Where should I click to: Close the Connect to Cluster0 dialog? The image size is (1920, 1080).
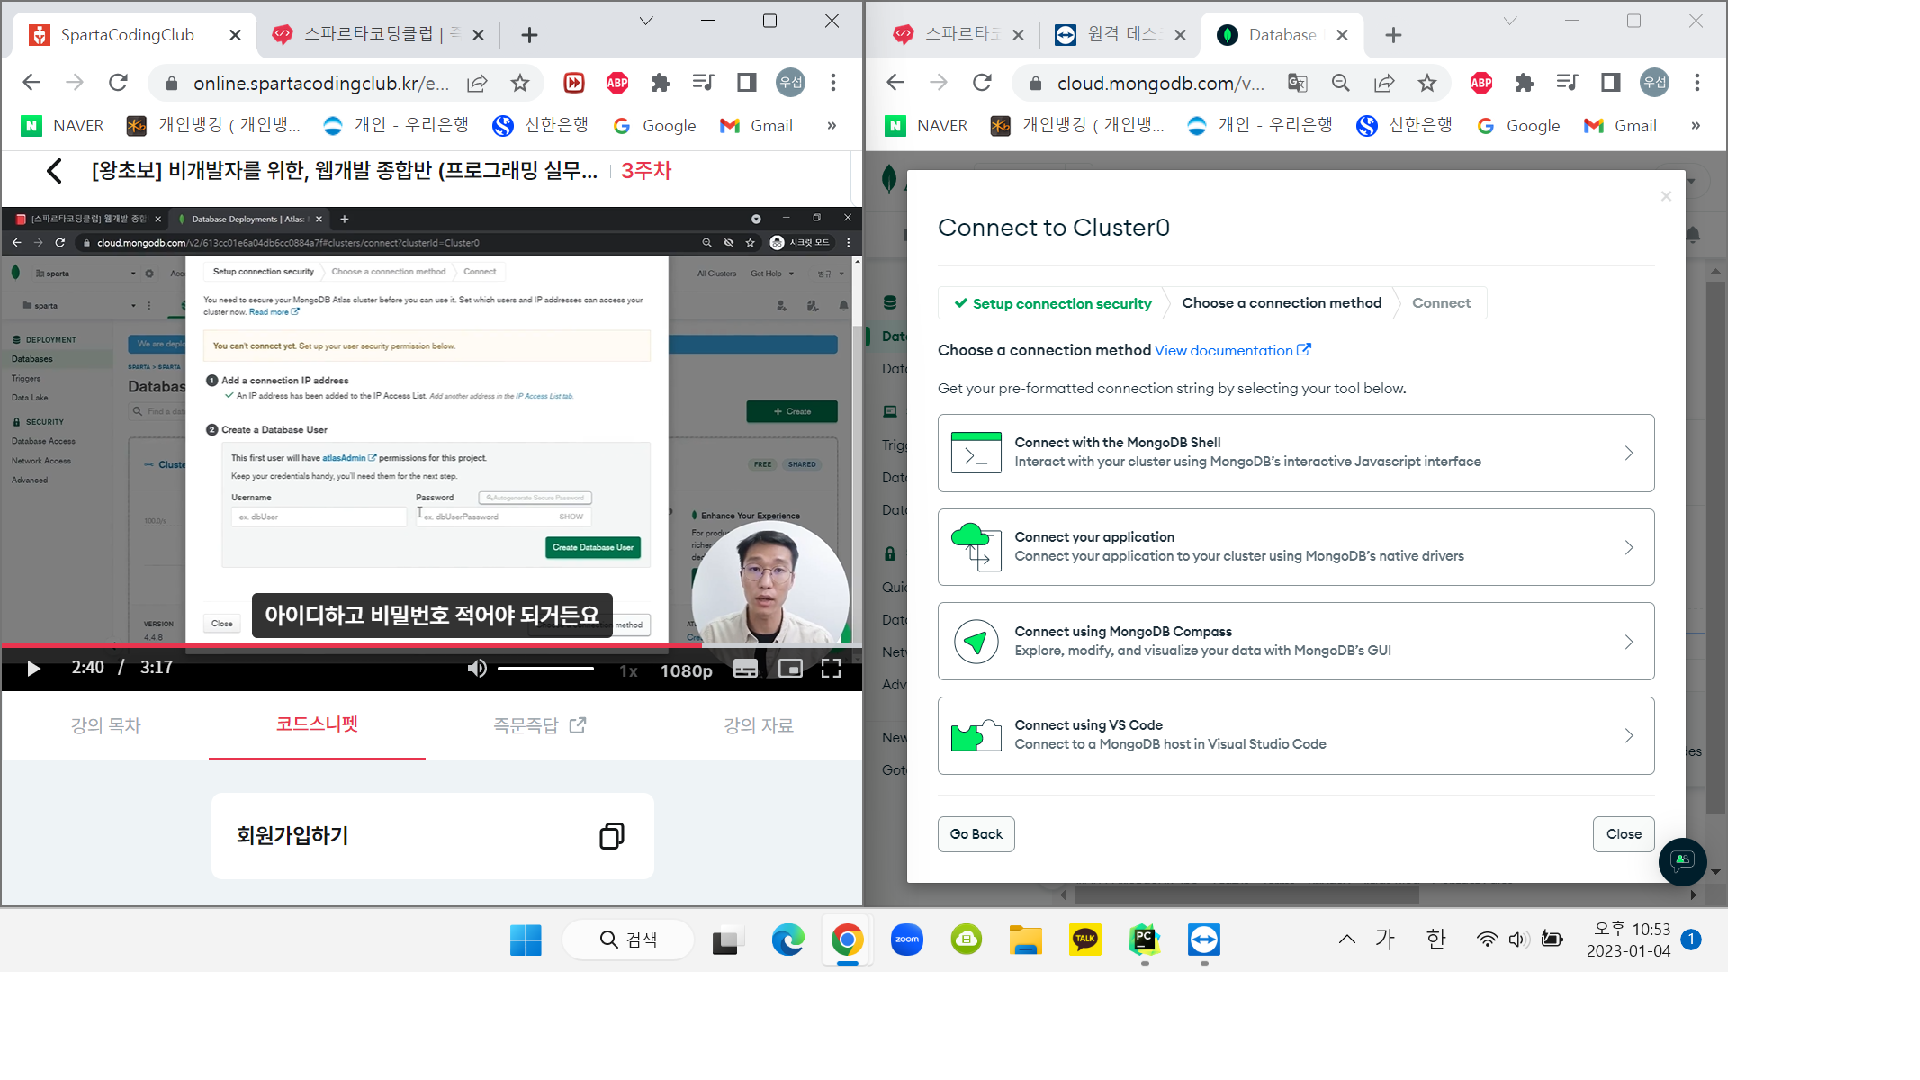click(x=1623, y=834)
